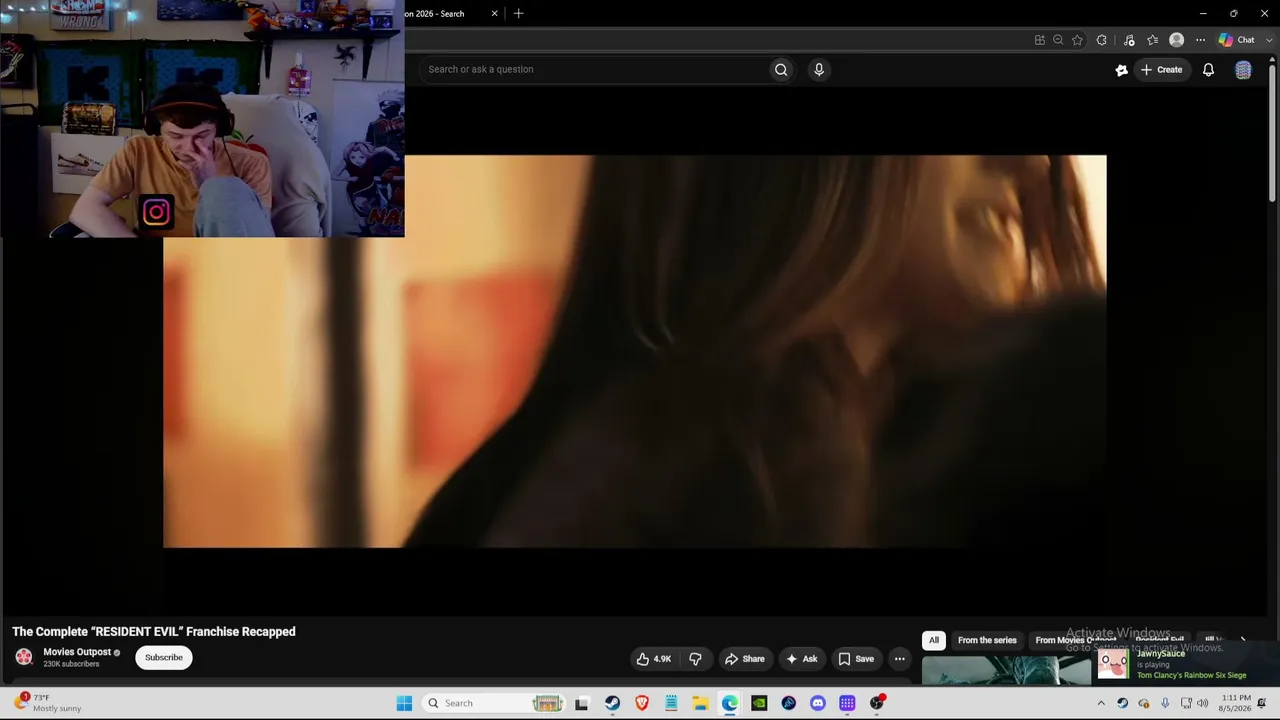Click the video title 'The Complete RESIDENT EVIL Franchise Recapped'

154,632
